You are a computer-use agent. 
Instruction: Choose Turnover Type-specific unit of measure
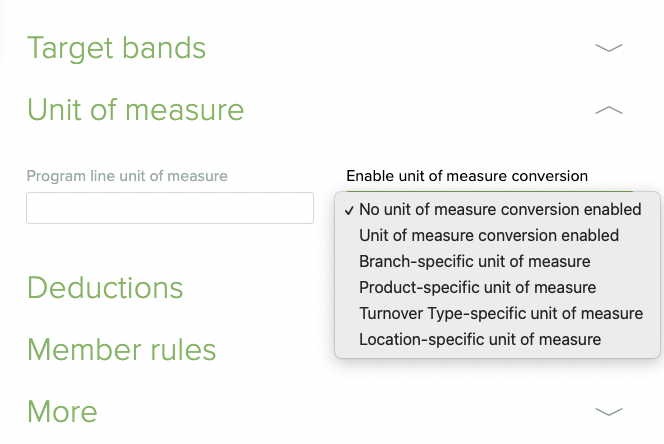[x=500, y=314]
